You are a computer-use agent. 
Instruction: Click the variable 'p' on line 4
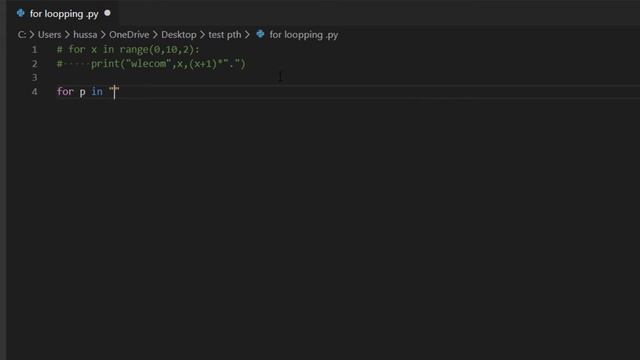(82, 92)
